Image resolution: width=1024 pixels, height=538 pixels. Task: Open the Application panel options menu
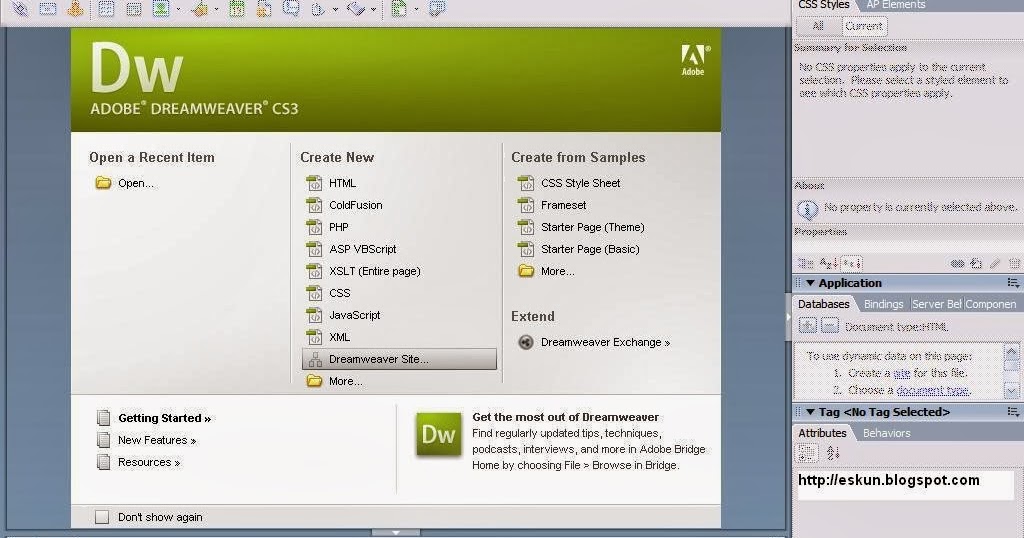[x=1013, y=283]
